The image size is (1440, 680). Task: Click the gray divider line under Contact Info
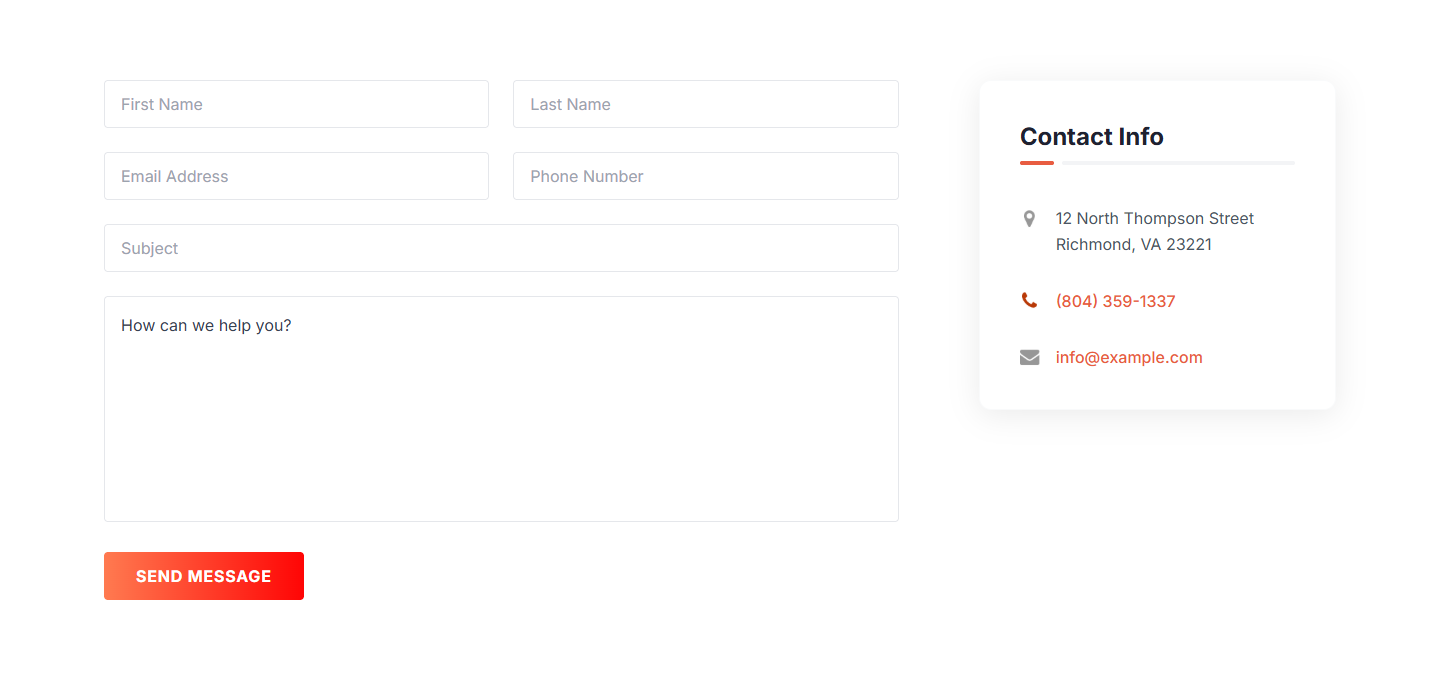point(1180,162)
